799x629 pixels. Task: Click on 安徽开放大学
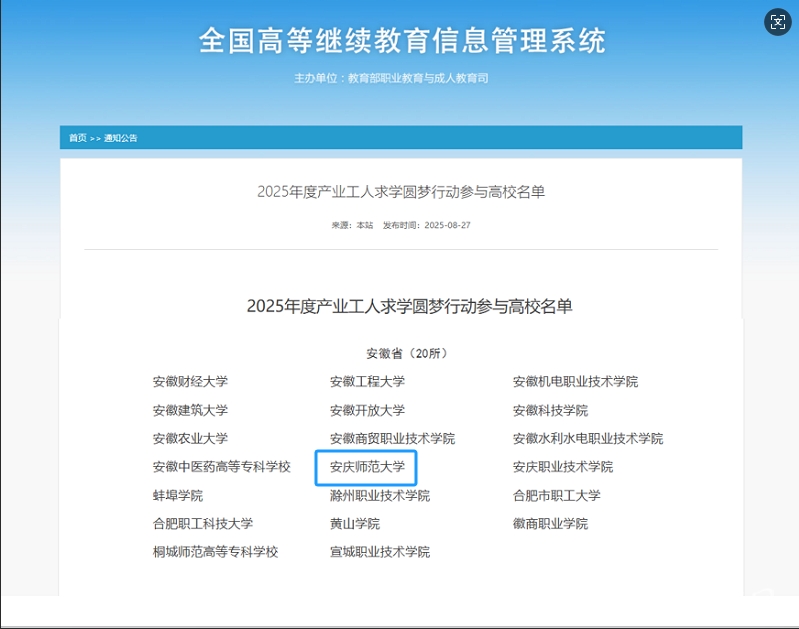pyautogui.click(x=367, y=410)
